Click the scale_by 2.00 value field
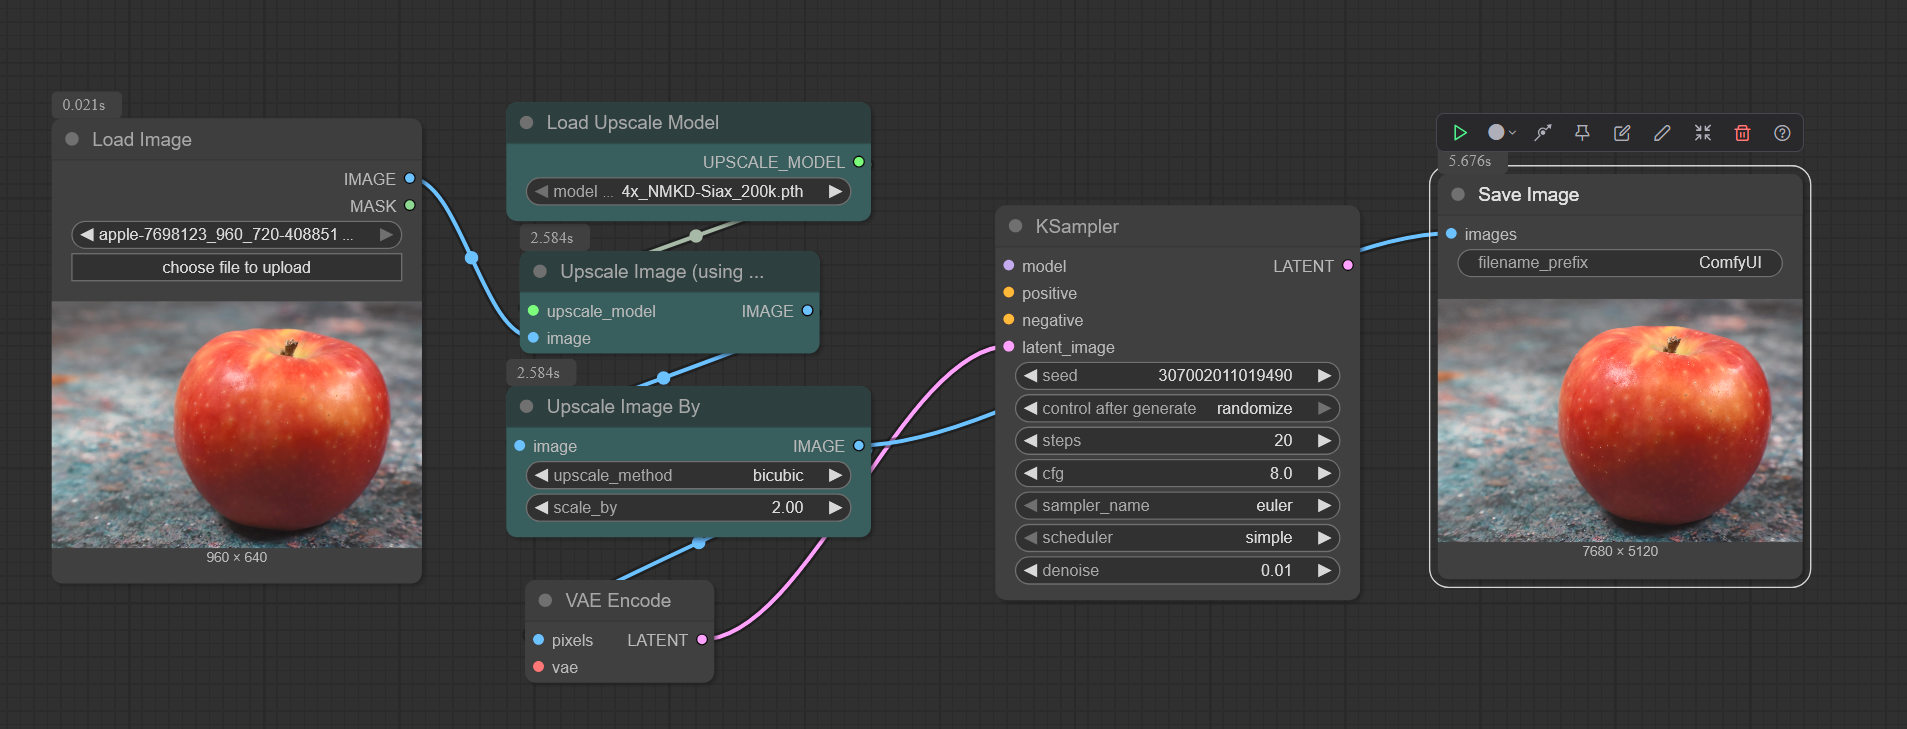This screenshot has height=729, width=1907. pyautogui.click(x=688, y=507)
